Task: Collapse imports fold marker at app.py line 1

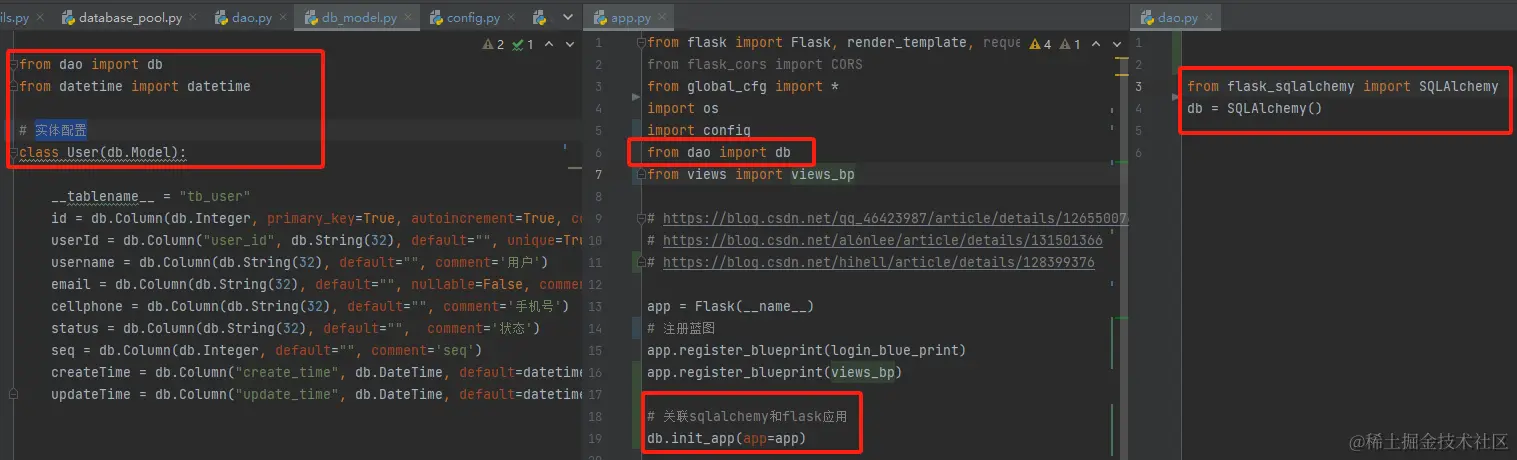Action: pos(641,42)
